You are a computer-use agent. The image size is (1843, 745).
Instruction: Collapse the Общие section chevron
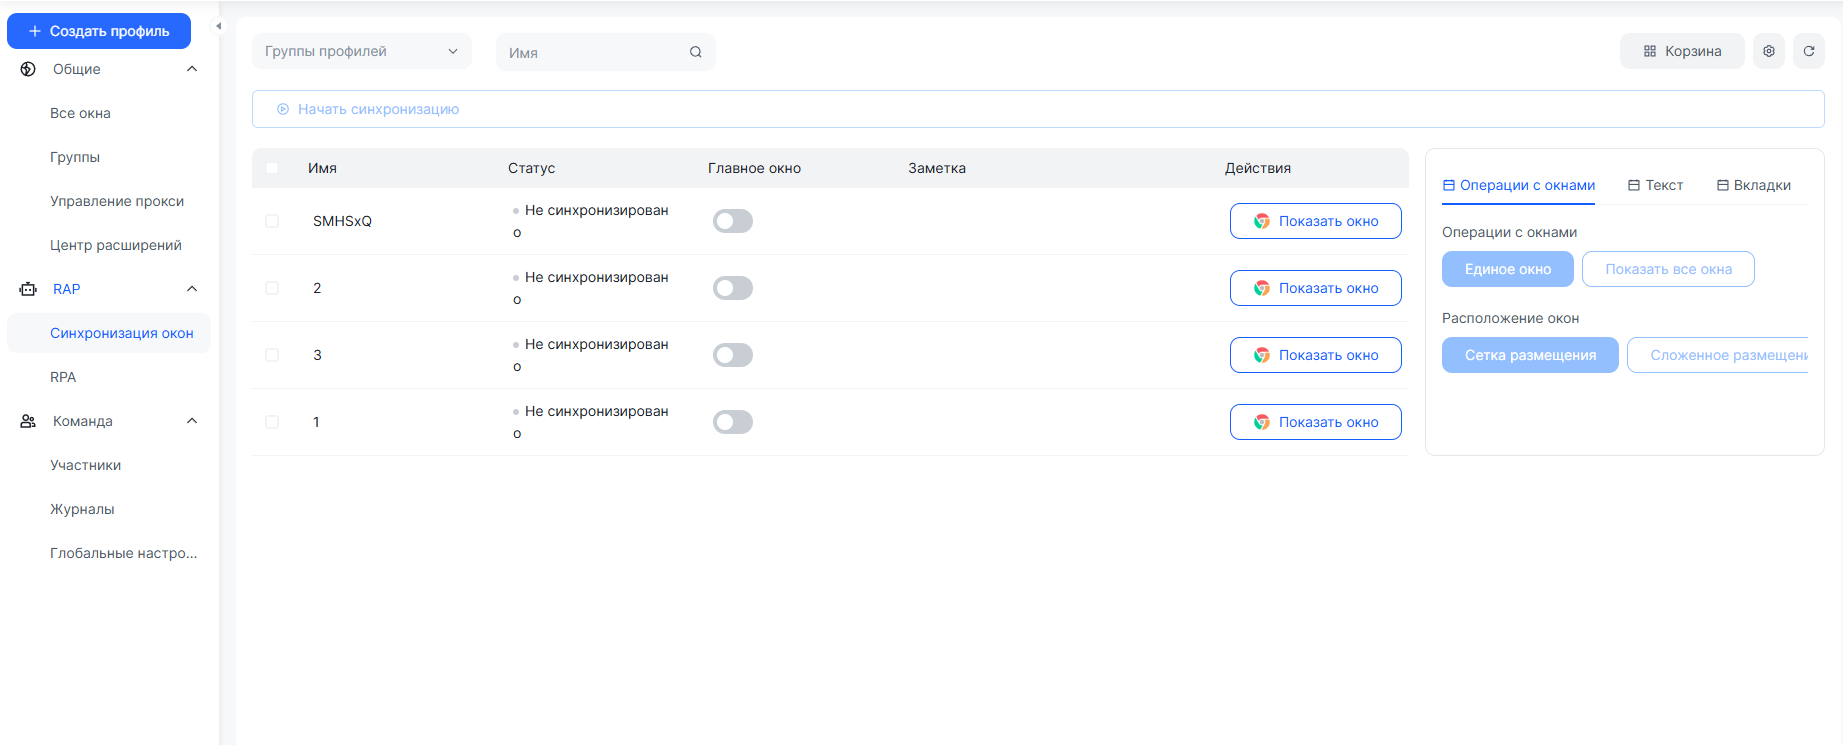[192, 69]
